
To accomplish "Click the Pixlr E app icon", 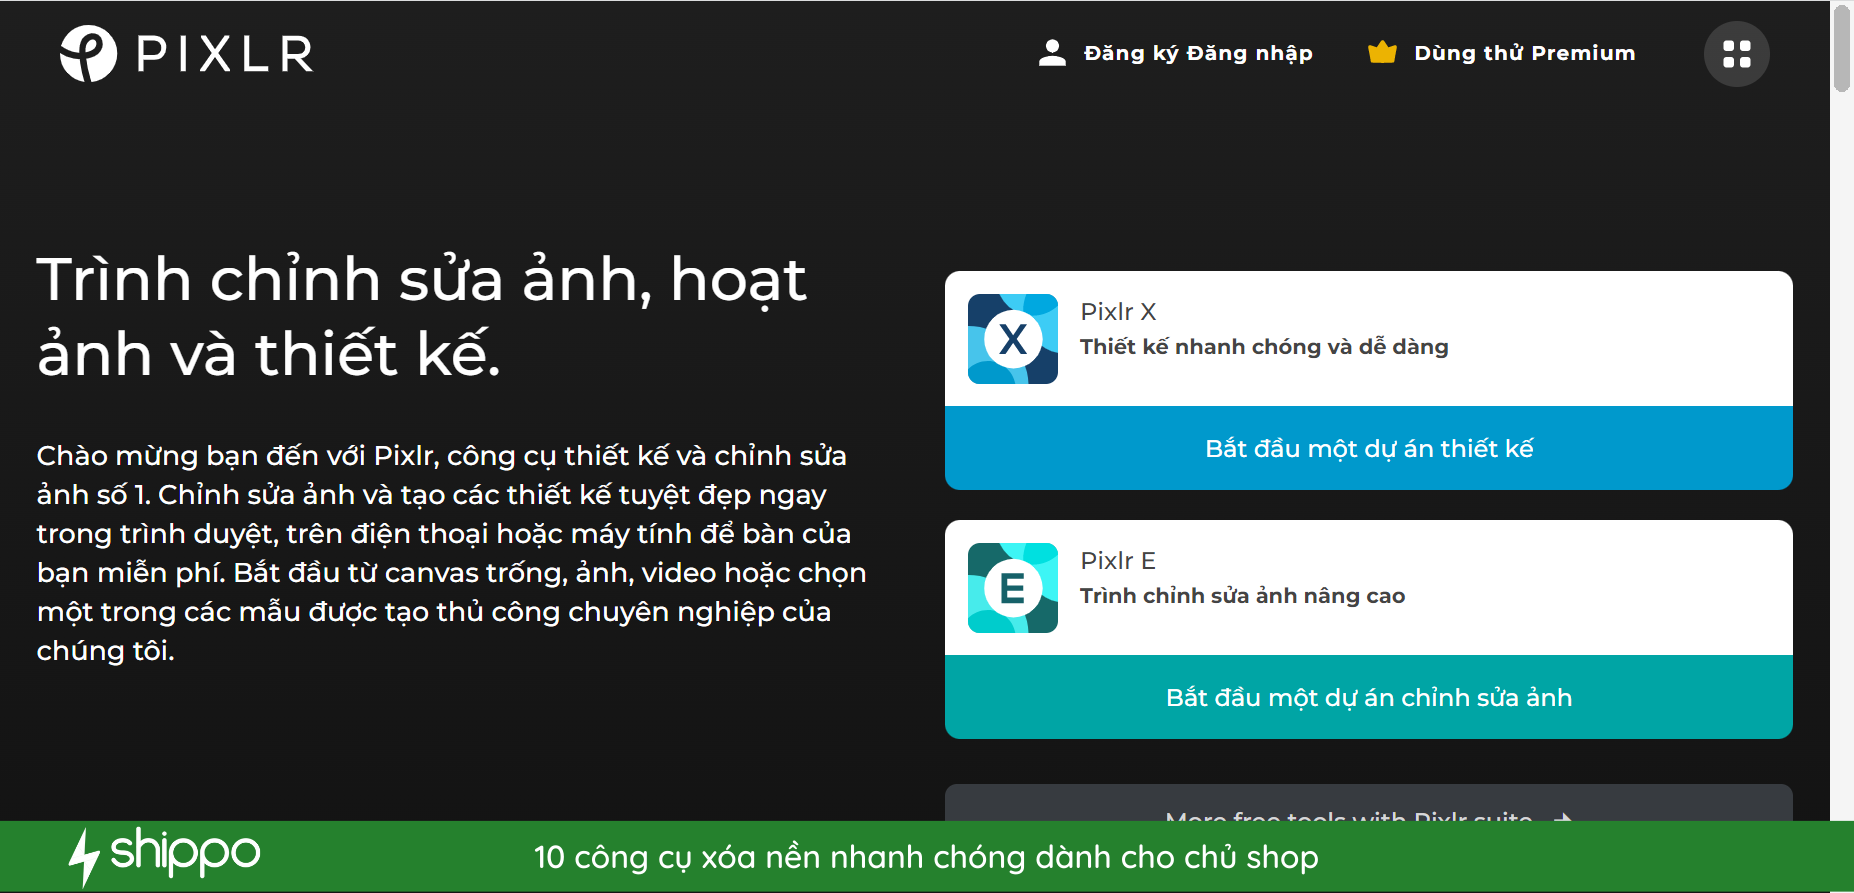I will point(1013,588).
